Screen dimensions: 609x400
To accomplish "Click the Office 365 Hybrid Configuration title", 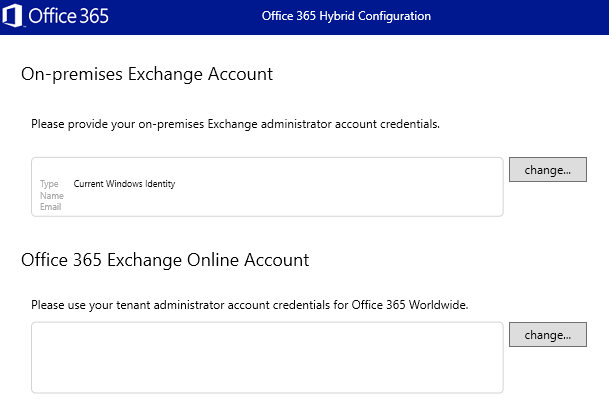I will tap(346, 17).
